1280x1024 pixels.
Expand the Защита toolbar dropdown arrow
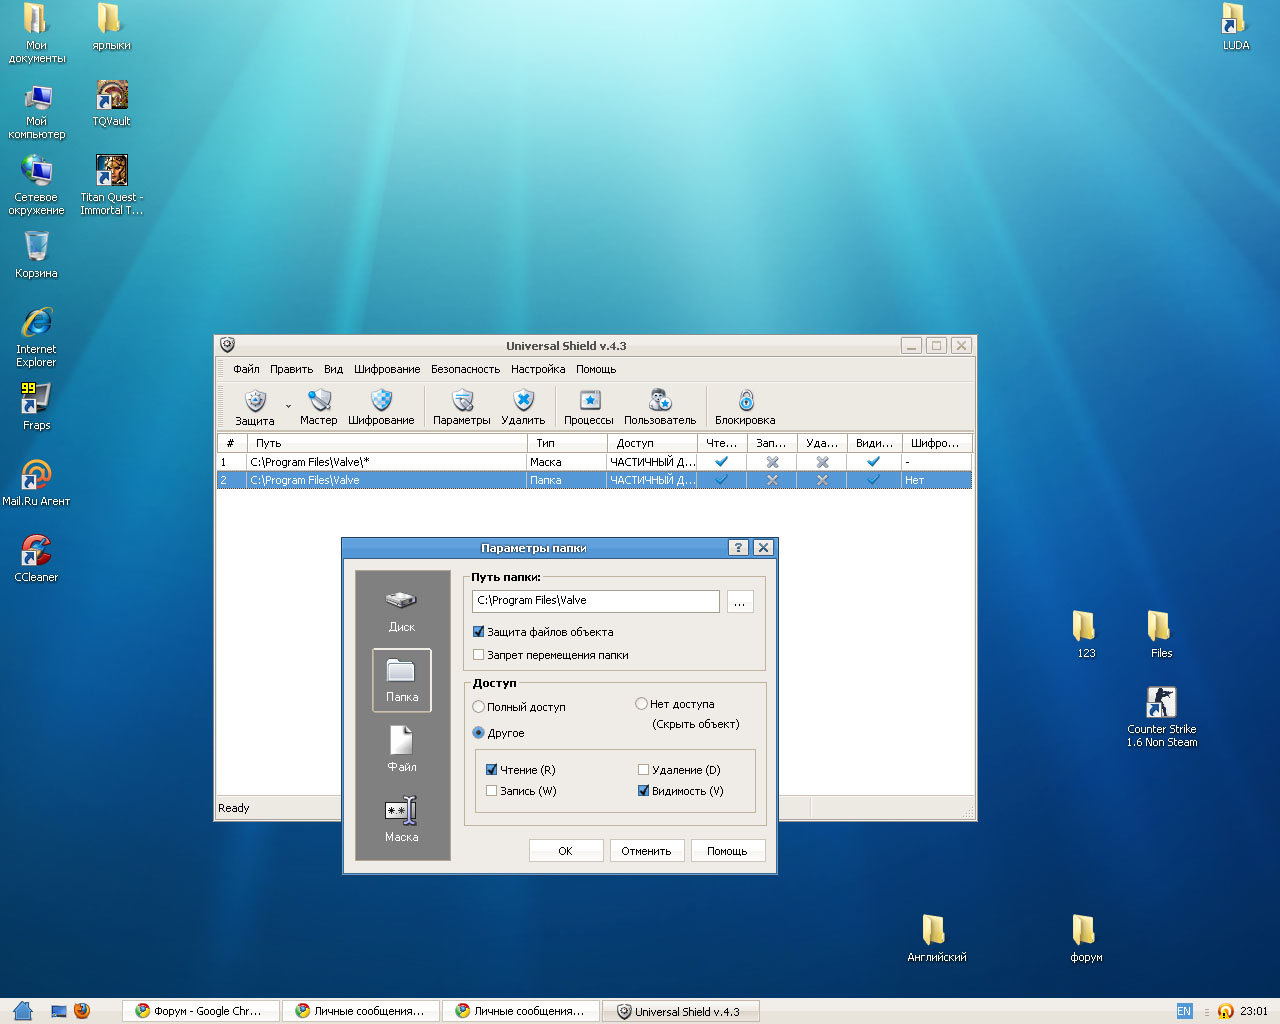pos(289,407)
